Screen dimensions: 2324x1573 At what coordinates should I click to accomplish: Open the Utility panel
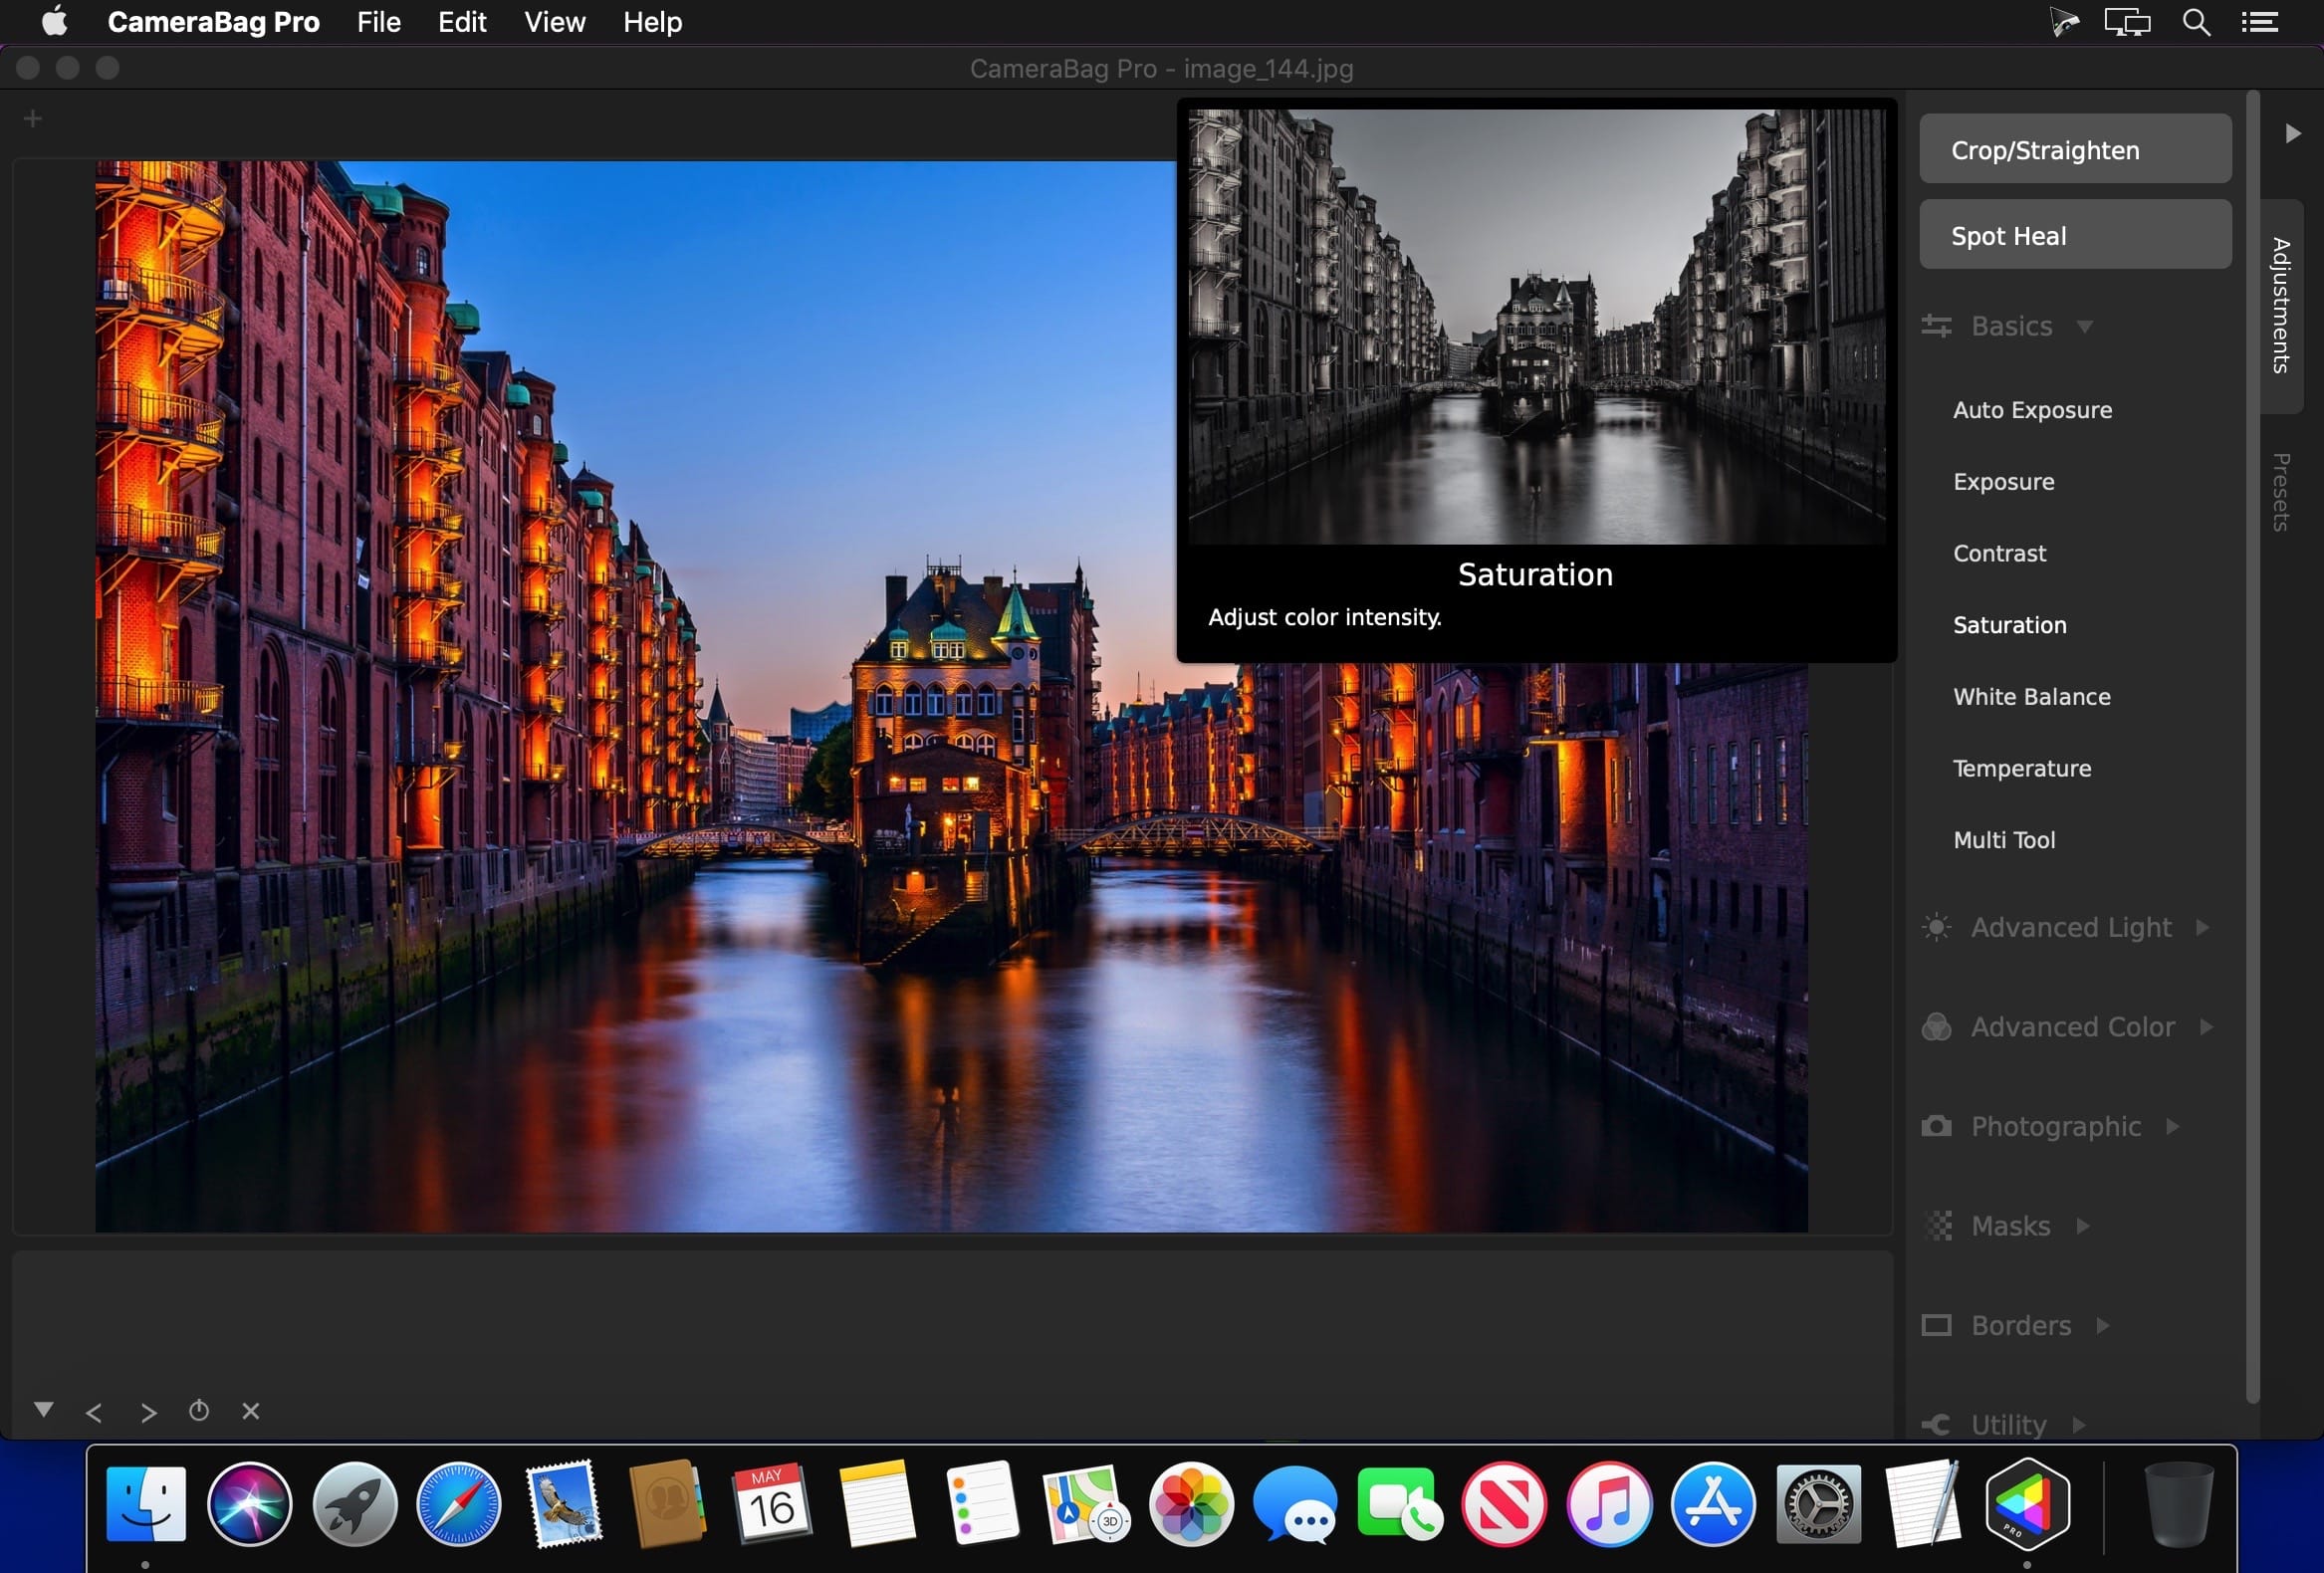pos(2006,1424)
